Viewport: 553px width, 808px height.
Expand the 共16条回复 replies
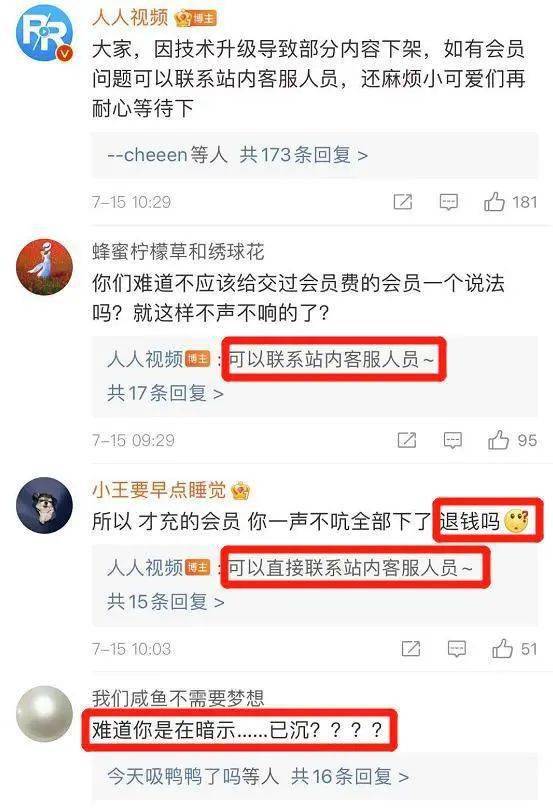[350, 776]
